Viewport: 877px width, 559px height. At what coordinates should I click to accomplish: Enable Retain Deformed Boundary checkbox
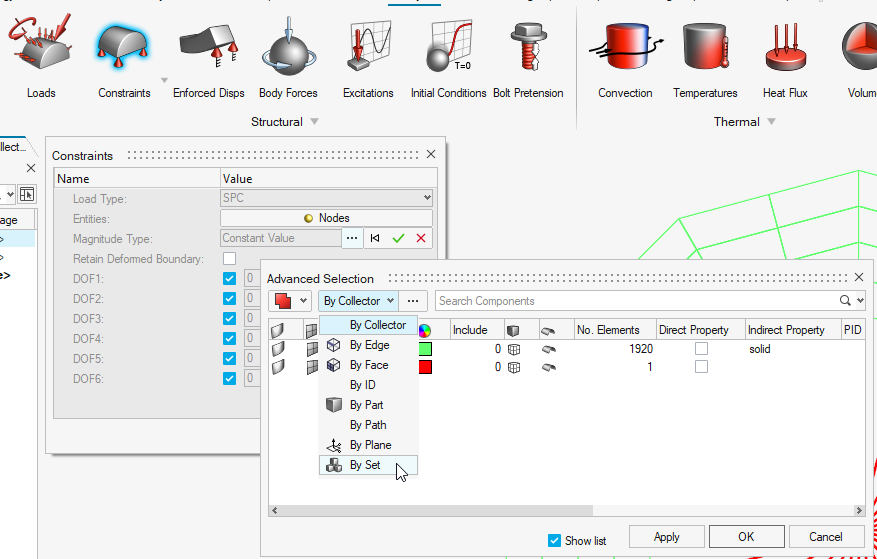[x=230, y=259]
